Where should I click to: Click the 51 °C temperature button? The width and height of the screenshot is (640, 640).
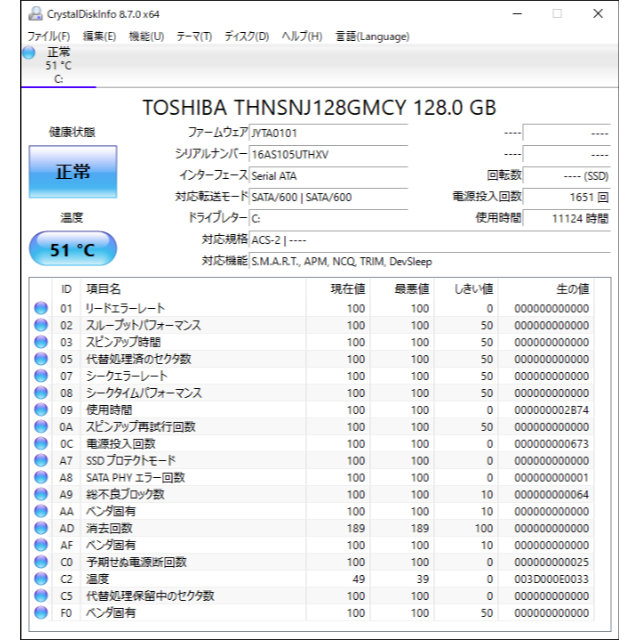[x=73, y=249]
